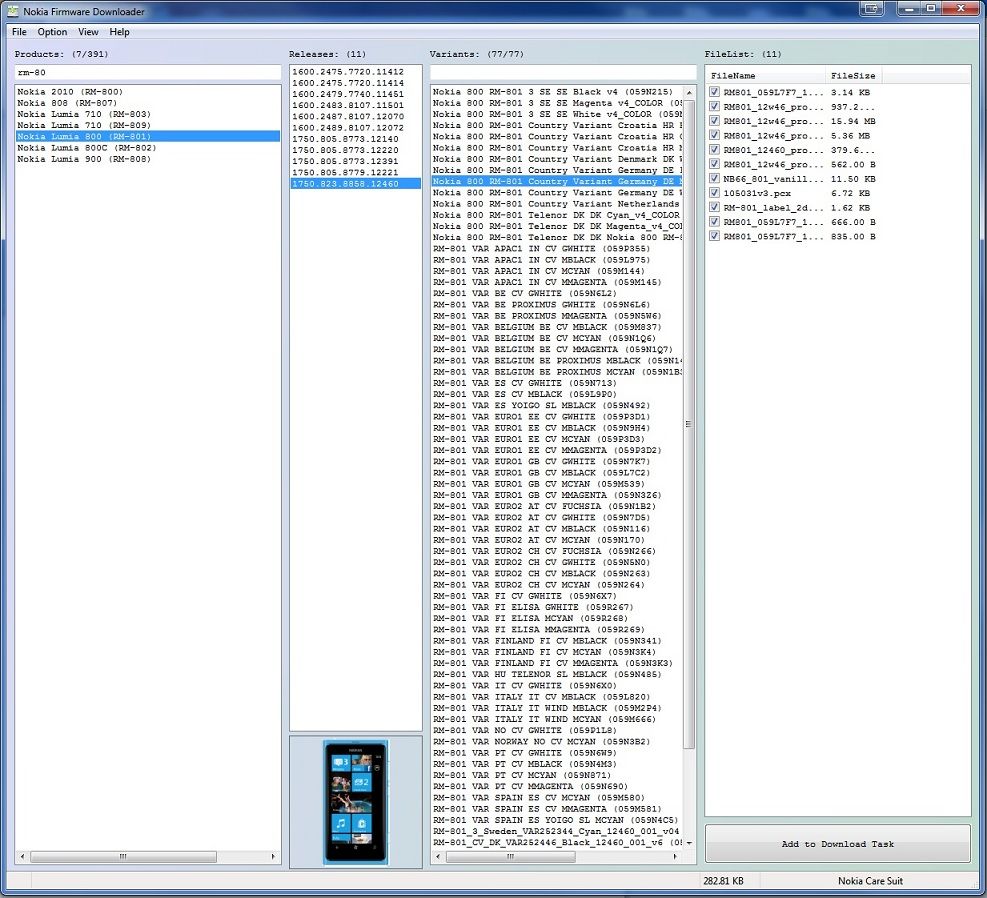Click the Variants list scroll up arrow

click(689, 93)
